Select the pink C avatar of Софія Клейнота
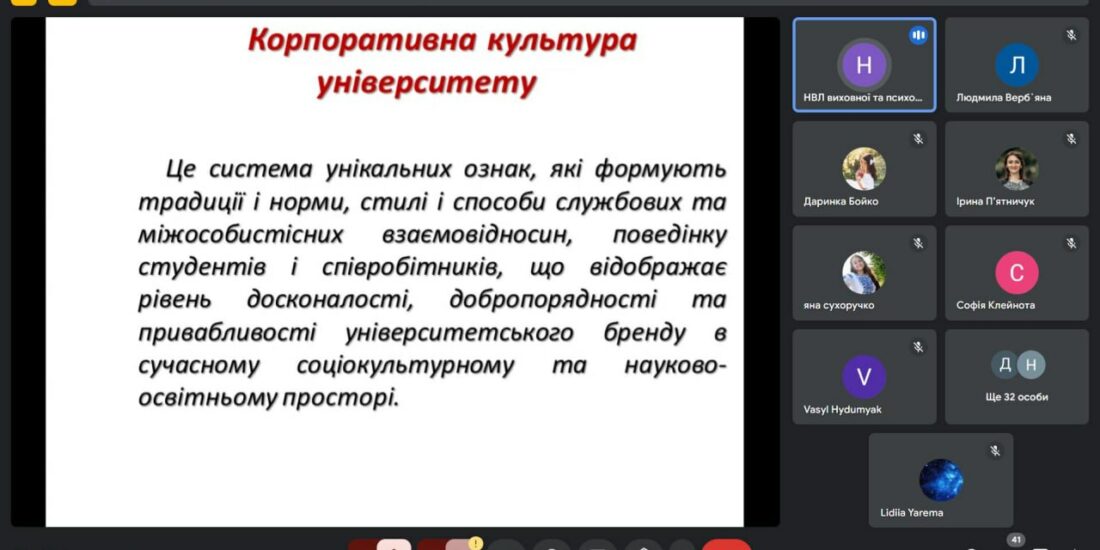The height and width of the screenshot is (550, 1100). pyautogui.click(x=1017, y=272)
